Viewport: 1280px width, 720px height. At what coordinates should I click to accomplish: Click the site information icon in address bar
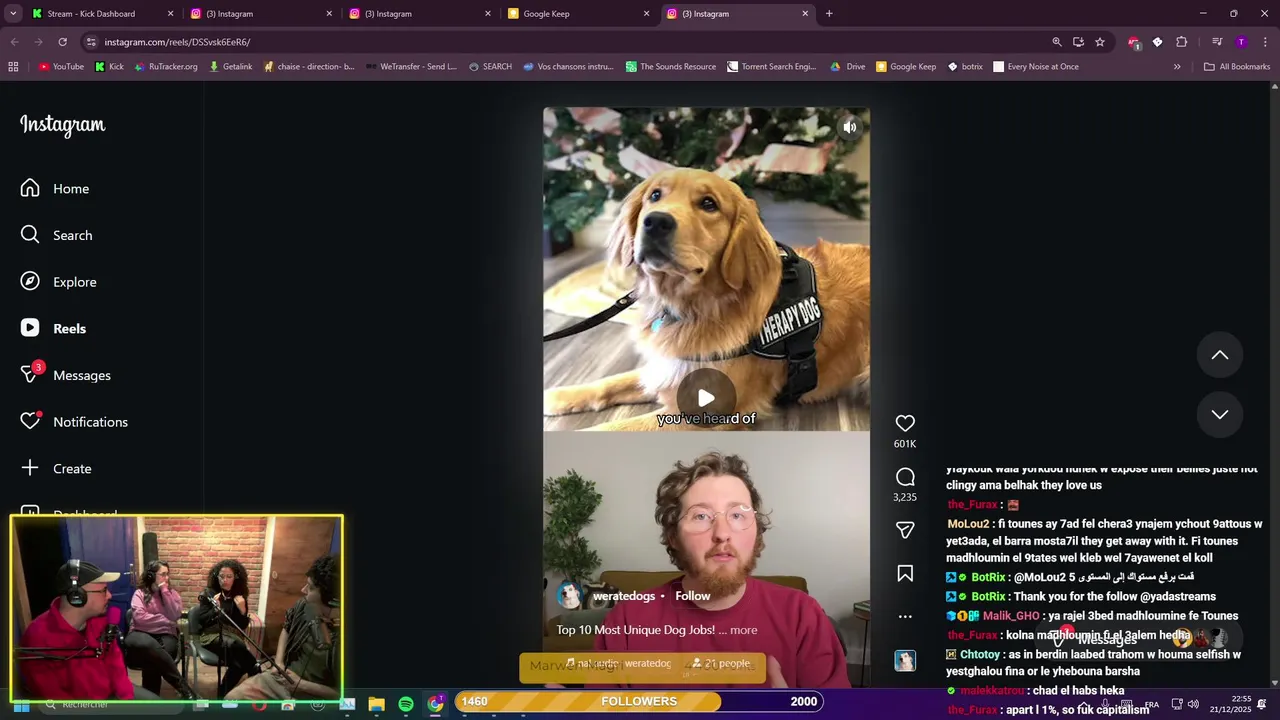click(x=91, y=42)
